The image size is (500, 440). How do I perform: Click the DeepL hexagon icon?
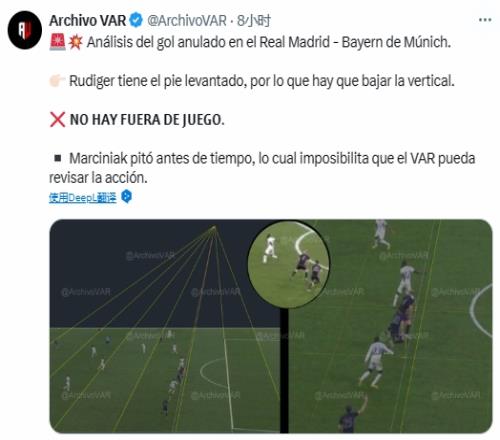pyautogui.click(x=126, y=196)
